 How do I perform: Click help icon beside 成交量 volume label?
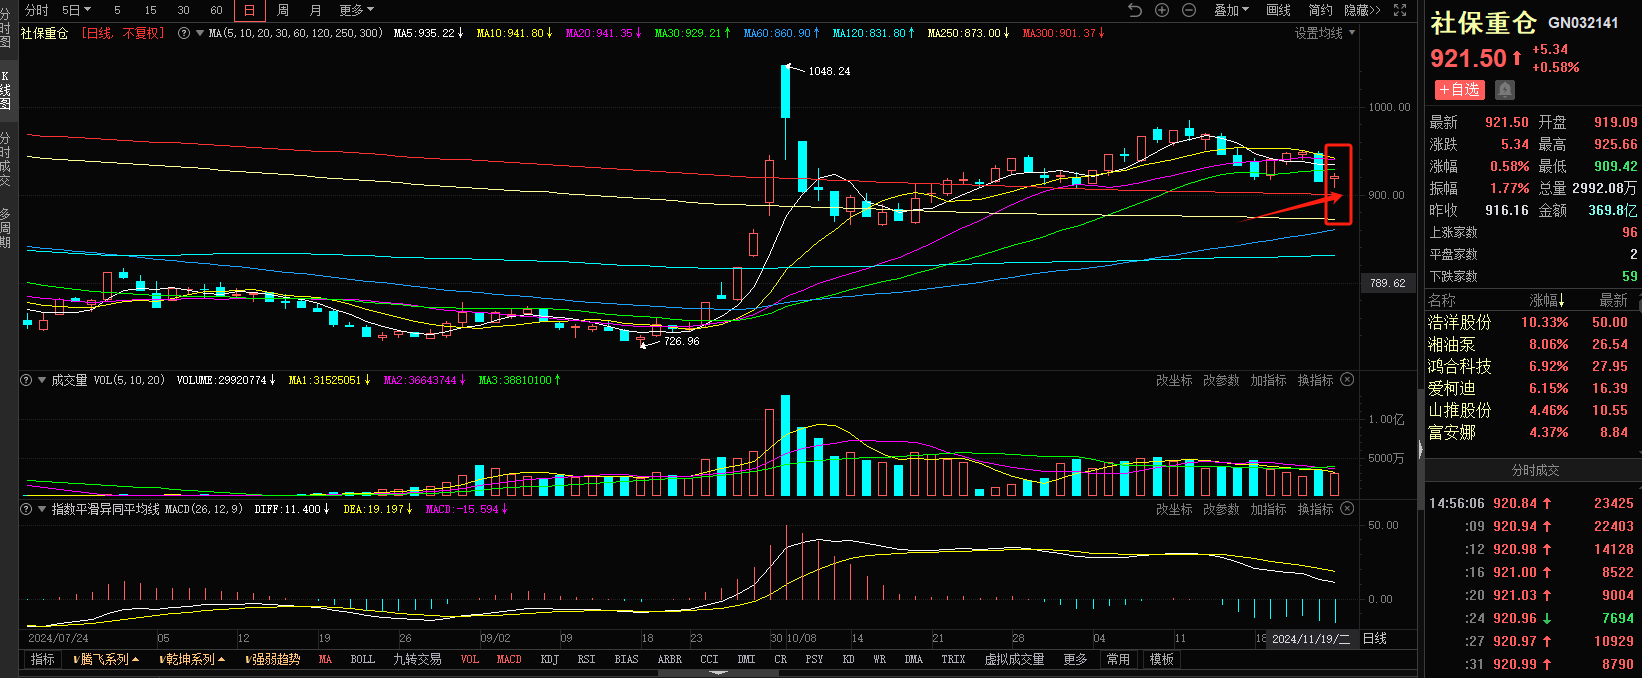click(x=27, y=380)
